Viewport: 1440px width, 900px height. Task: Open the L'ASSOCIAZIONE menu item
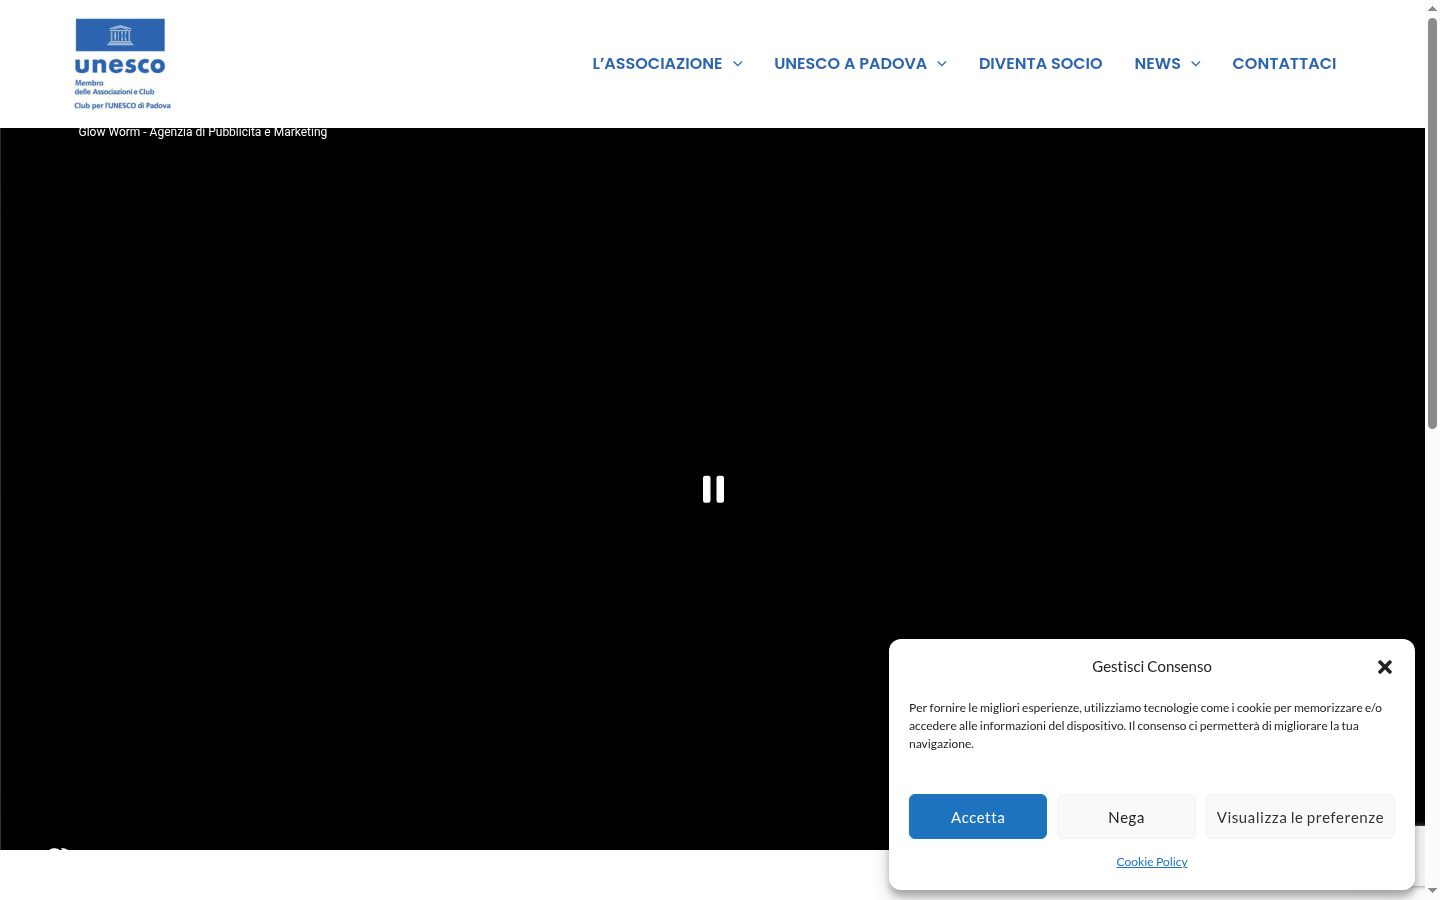click(x=657, y=64)
